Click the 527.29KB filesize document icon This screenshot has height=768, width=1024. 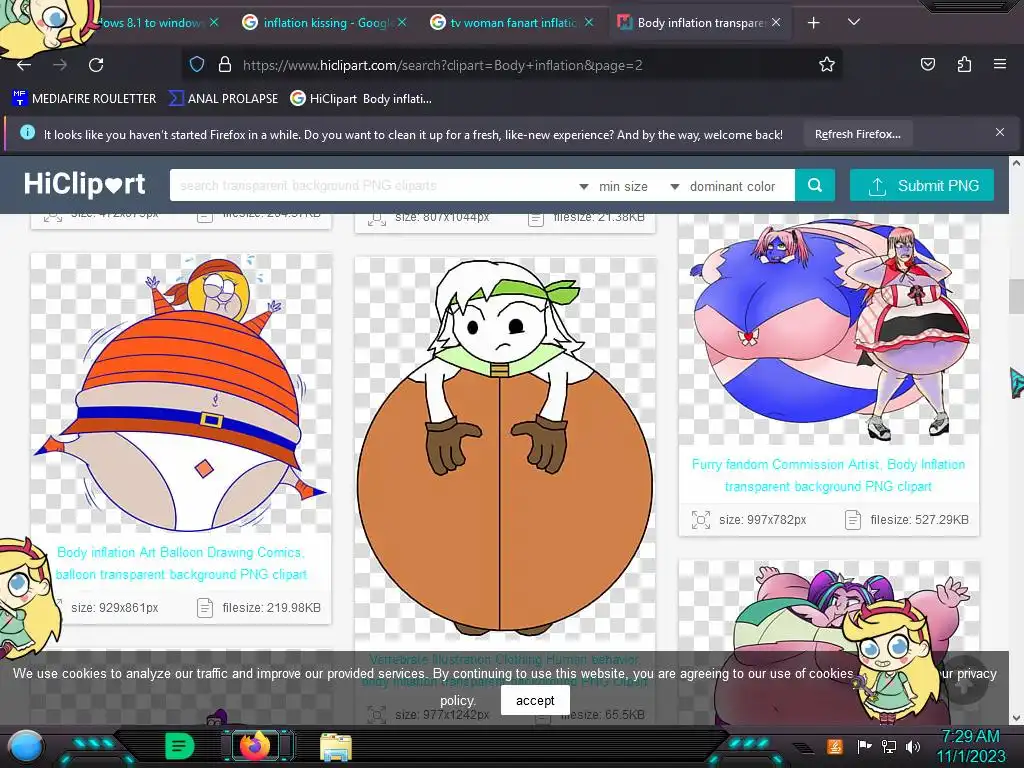(x=852, y=520)
